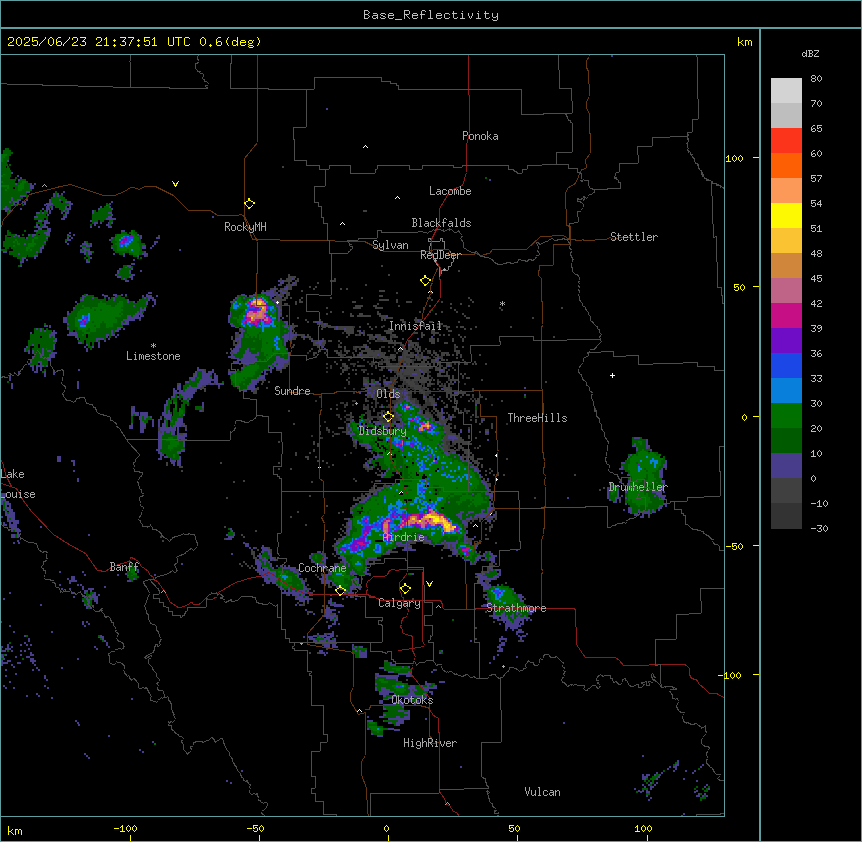Click the Calgary city label
Screen dimensions: 862x842
coord(400,603)
